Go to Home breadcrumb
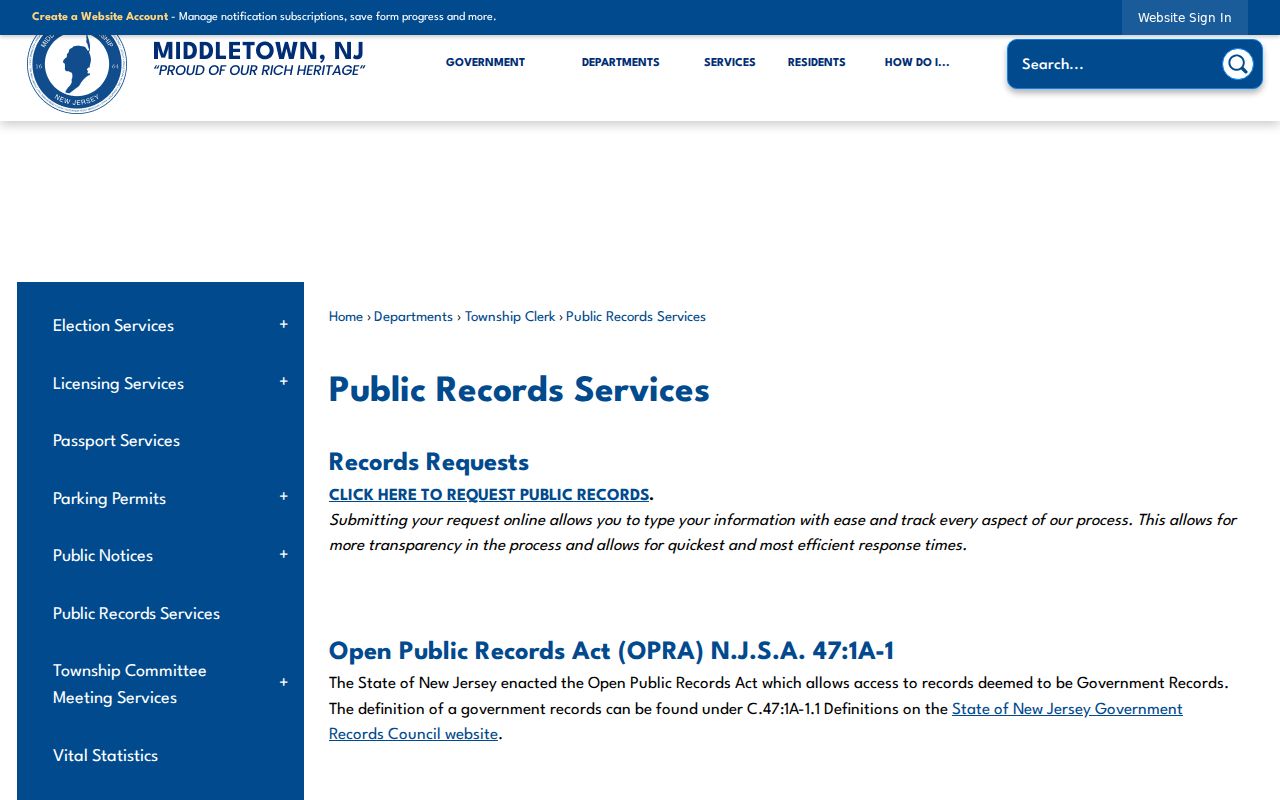The image size is (1280, 800). pos(346,317)
